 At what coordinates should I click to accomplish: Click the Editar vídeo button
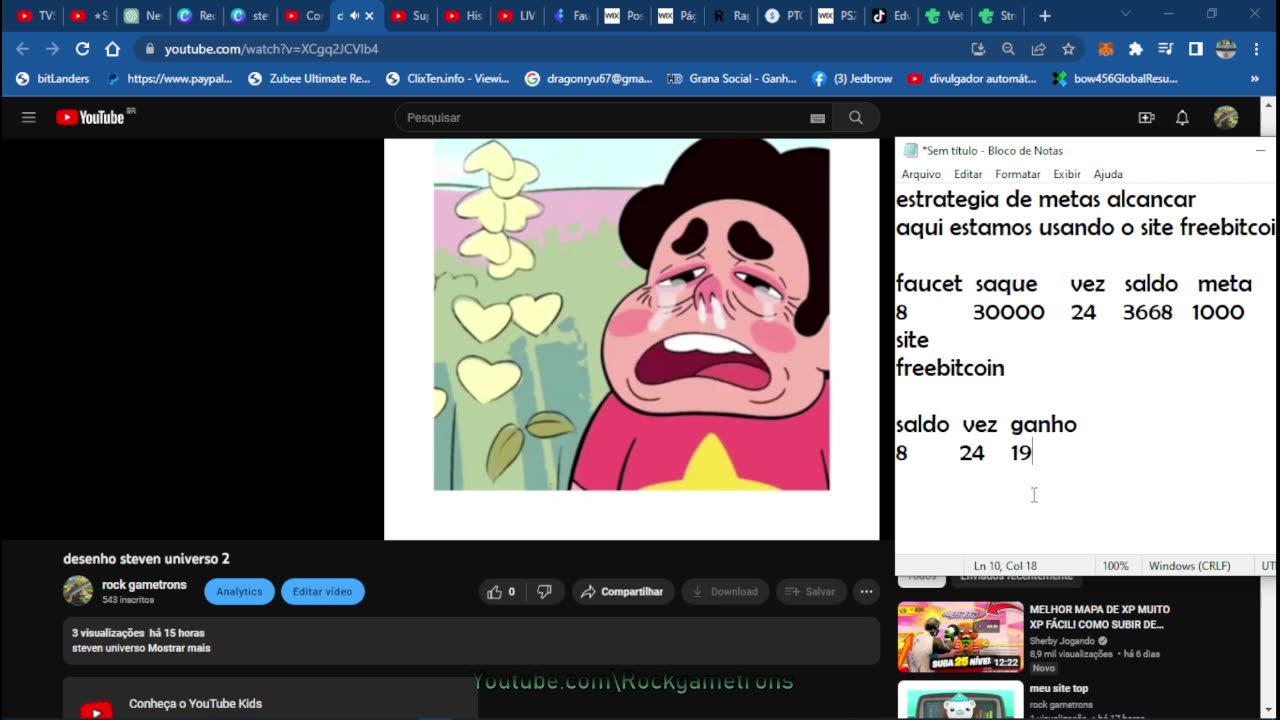tap(322, 591)
